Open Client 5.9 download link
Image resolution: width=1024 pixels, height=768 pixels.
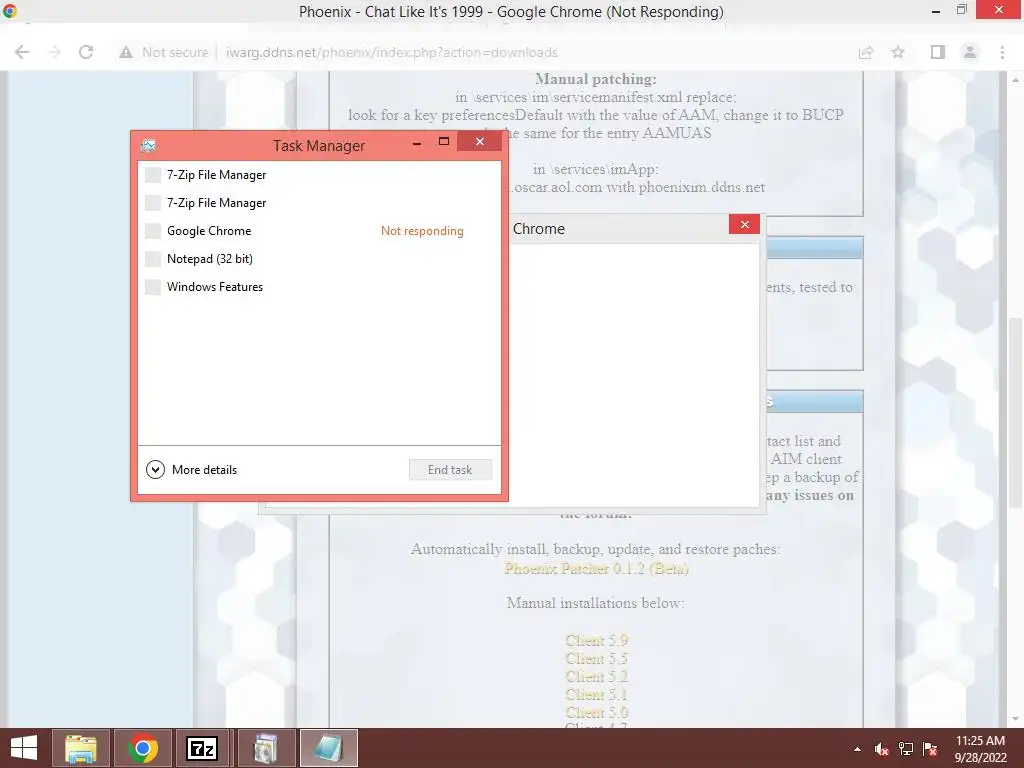[x=596, y=640]
